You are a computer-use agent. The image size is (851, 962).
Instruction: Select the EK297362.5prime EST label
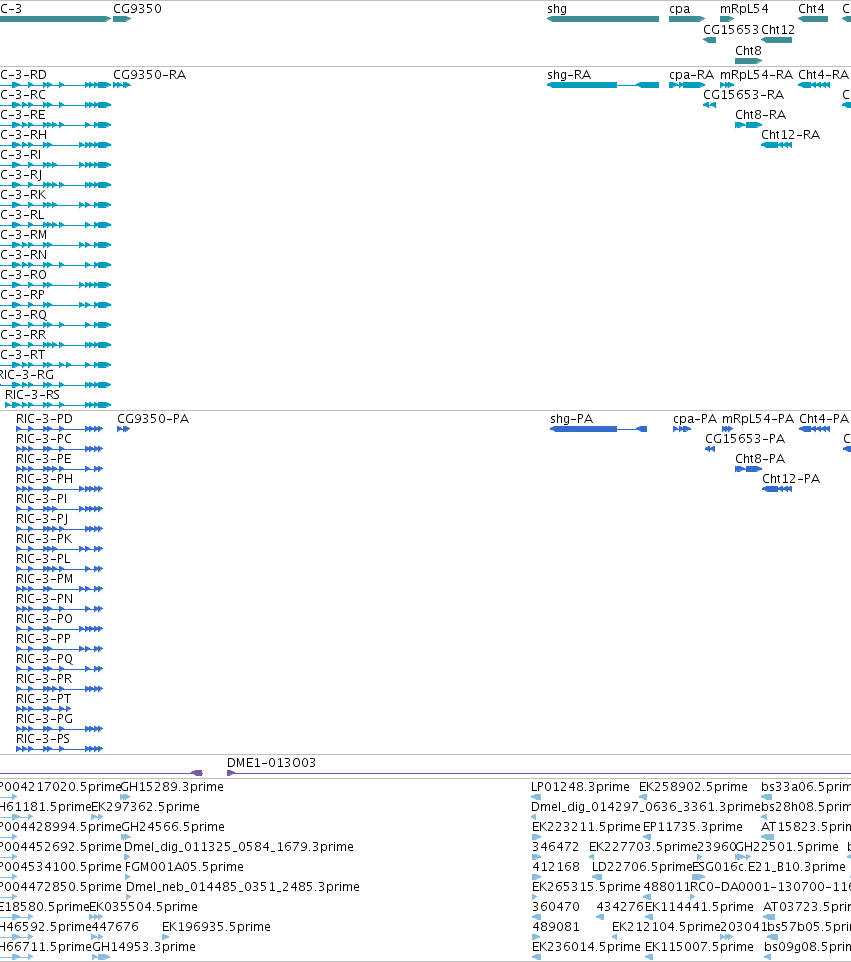[x=145, y=806]
